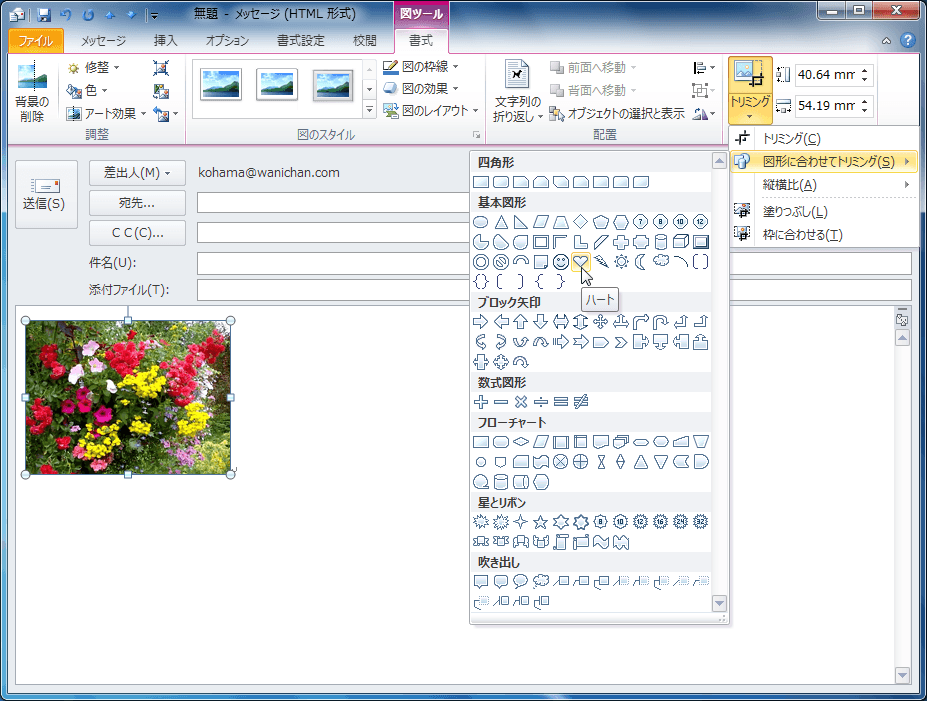Open the 差出人(M) sender dropdown
927x701 pixels.
[137, 173]
